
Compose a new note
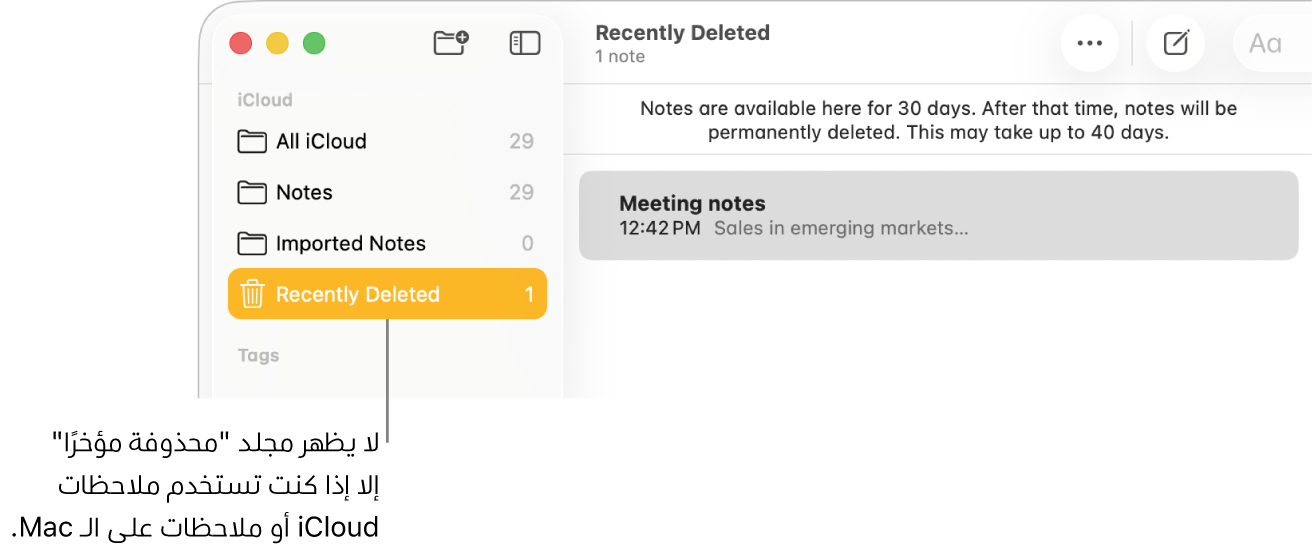[1176, 44]
